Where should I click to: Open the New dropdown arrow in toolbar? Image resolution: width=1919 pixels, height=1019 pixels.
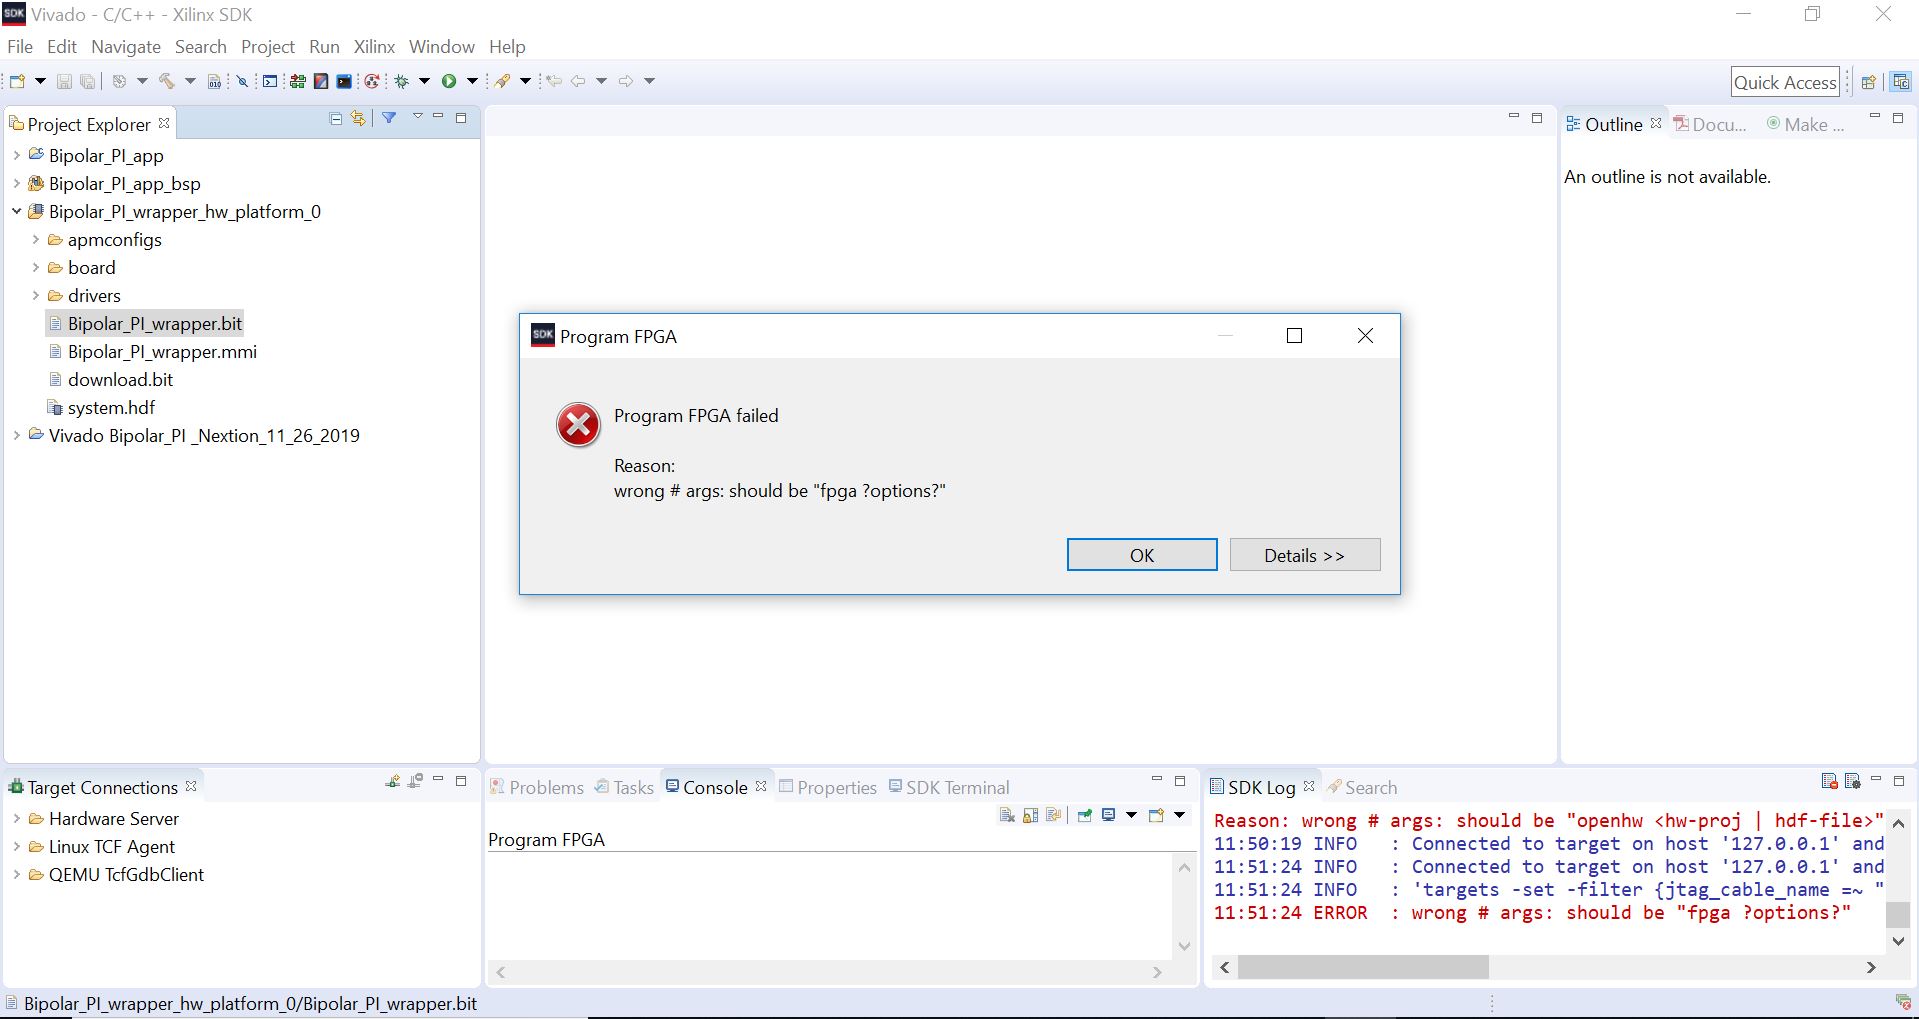pos(40,81)
